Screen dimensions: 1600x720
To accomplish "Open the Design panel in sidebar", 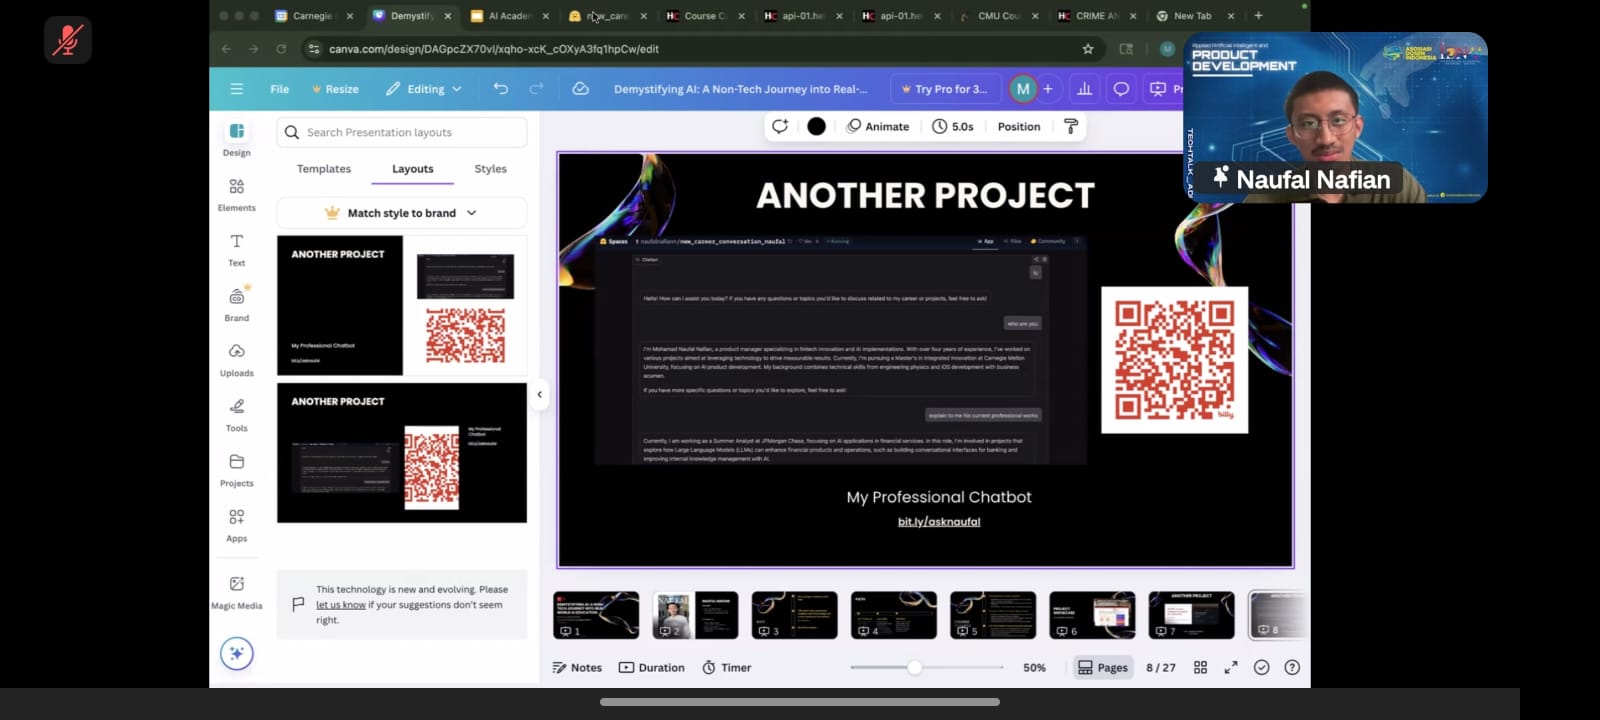I will [x=237, y=139].
